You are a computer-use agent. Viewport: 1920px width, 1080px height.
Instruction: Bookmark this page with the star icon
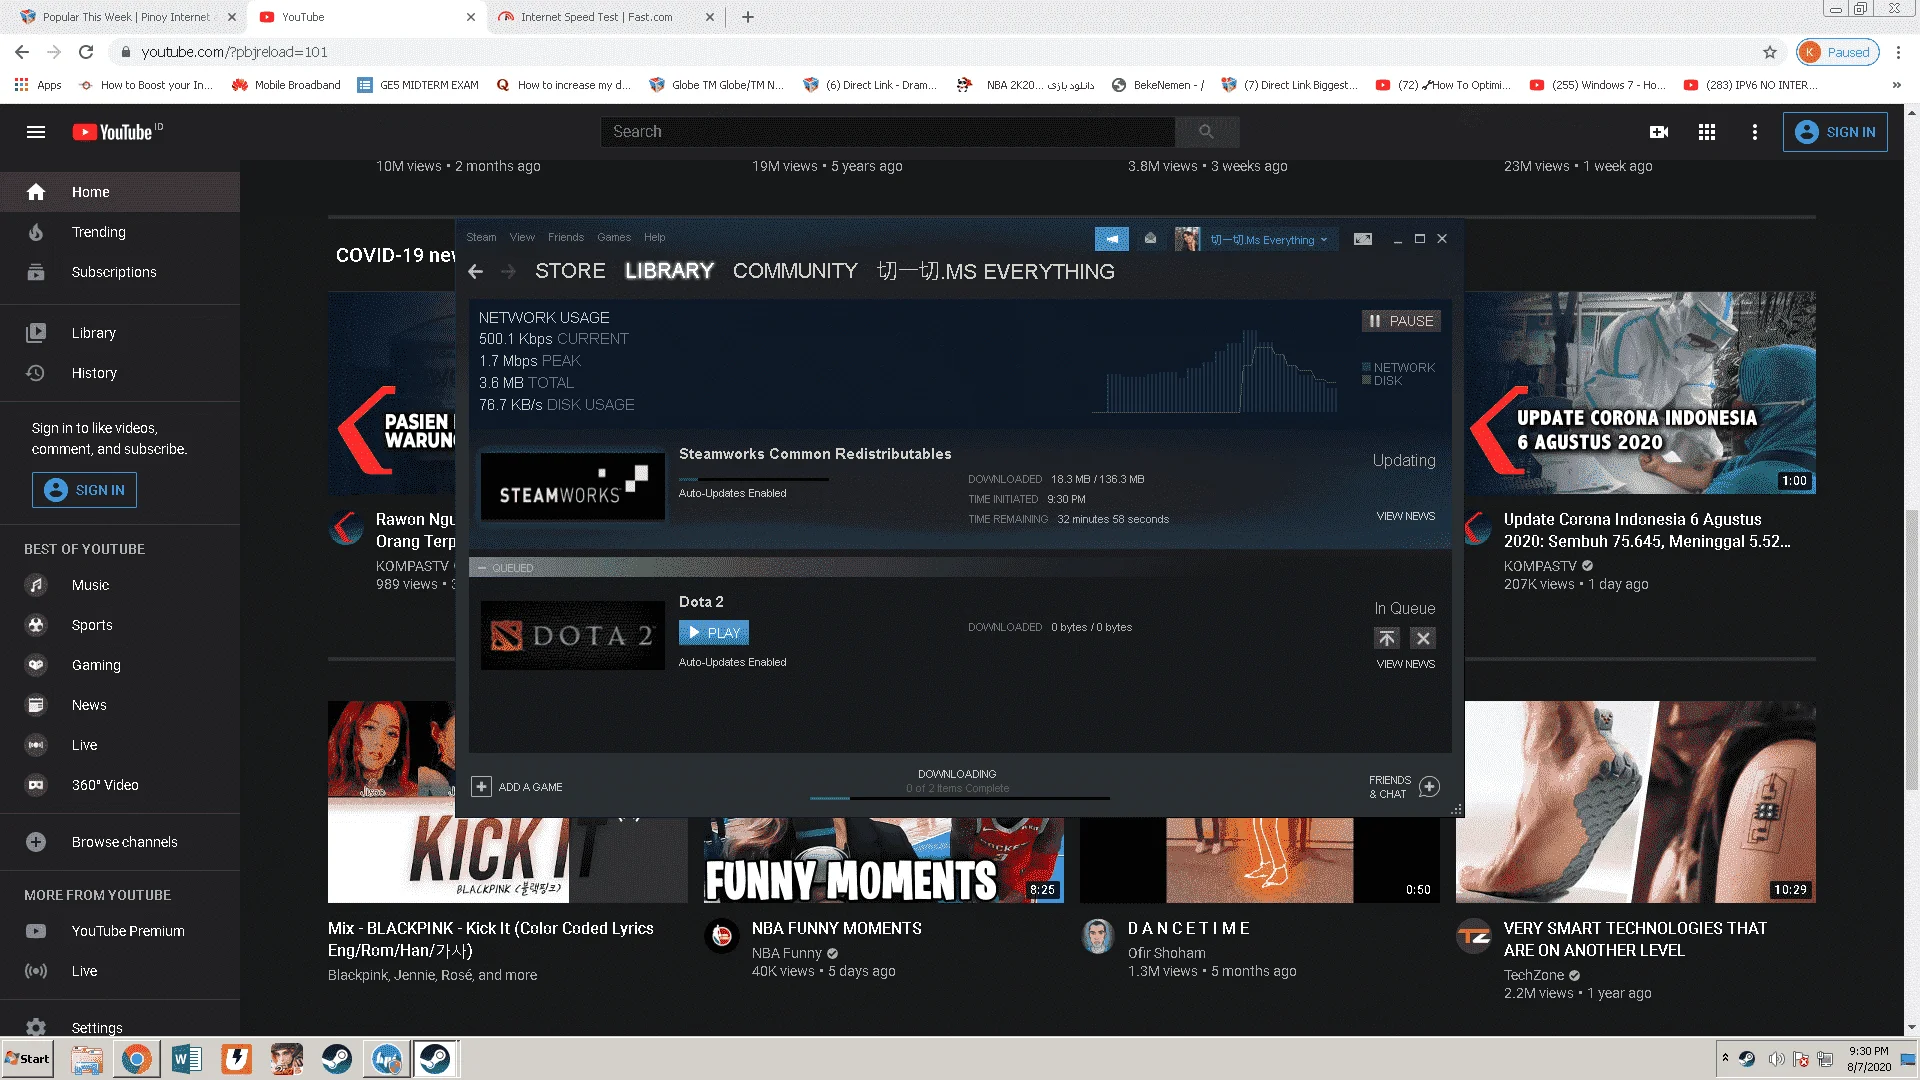coord(1770,52)
